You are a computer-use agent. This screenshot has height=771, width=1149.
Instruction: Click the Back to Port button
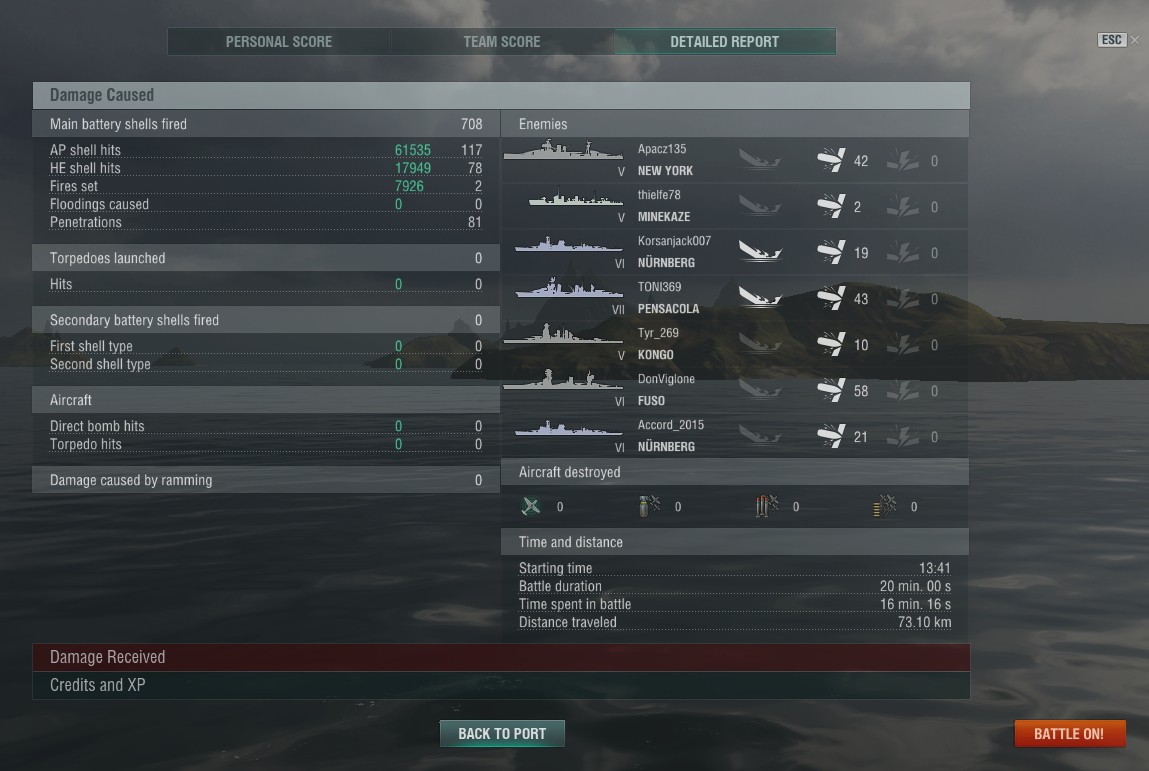click(502, 734)
